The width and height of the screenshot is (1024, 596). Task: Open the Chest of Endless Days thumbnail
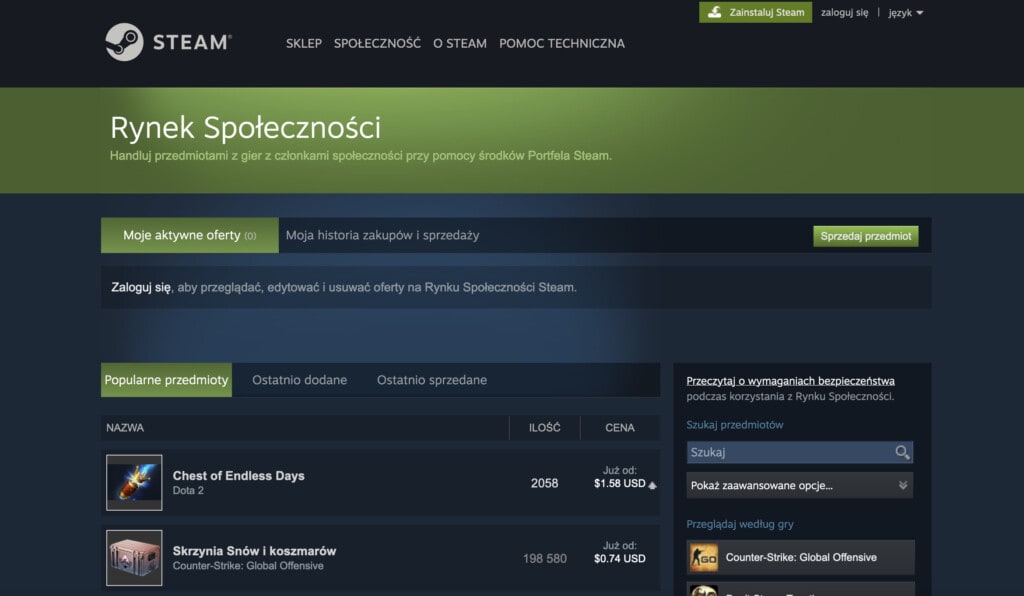pos(134,483)
